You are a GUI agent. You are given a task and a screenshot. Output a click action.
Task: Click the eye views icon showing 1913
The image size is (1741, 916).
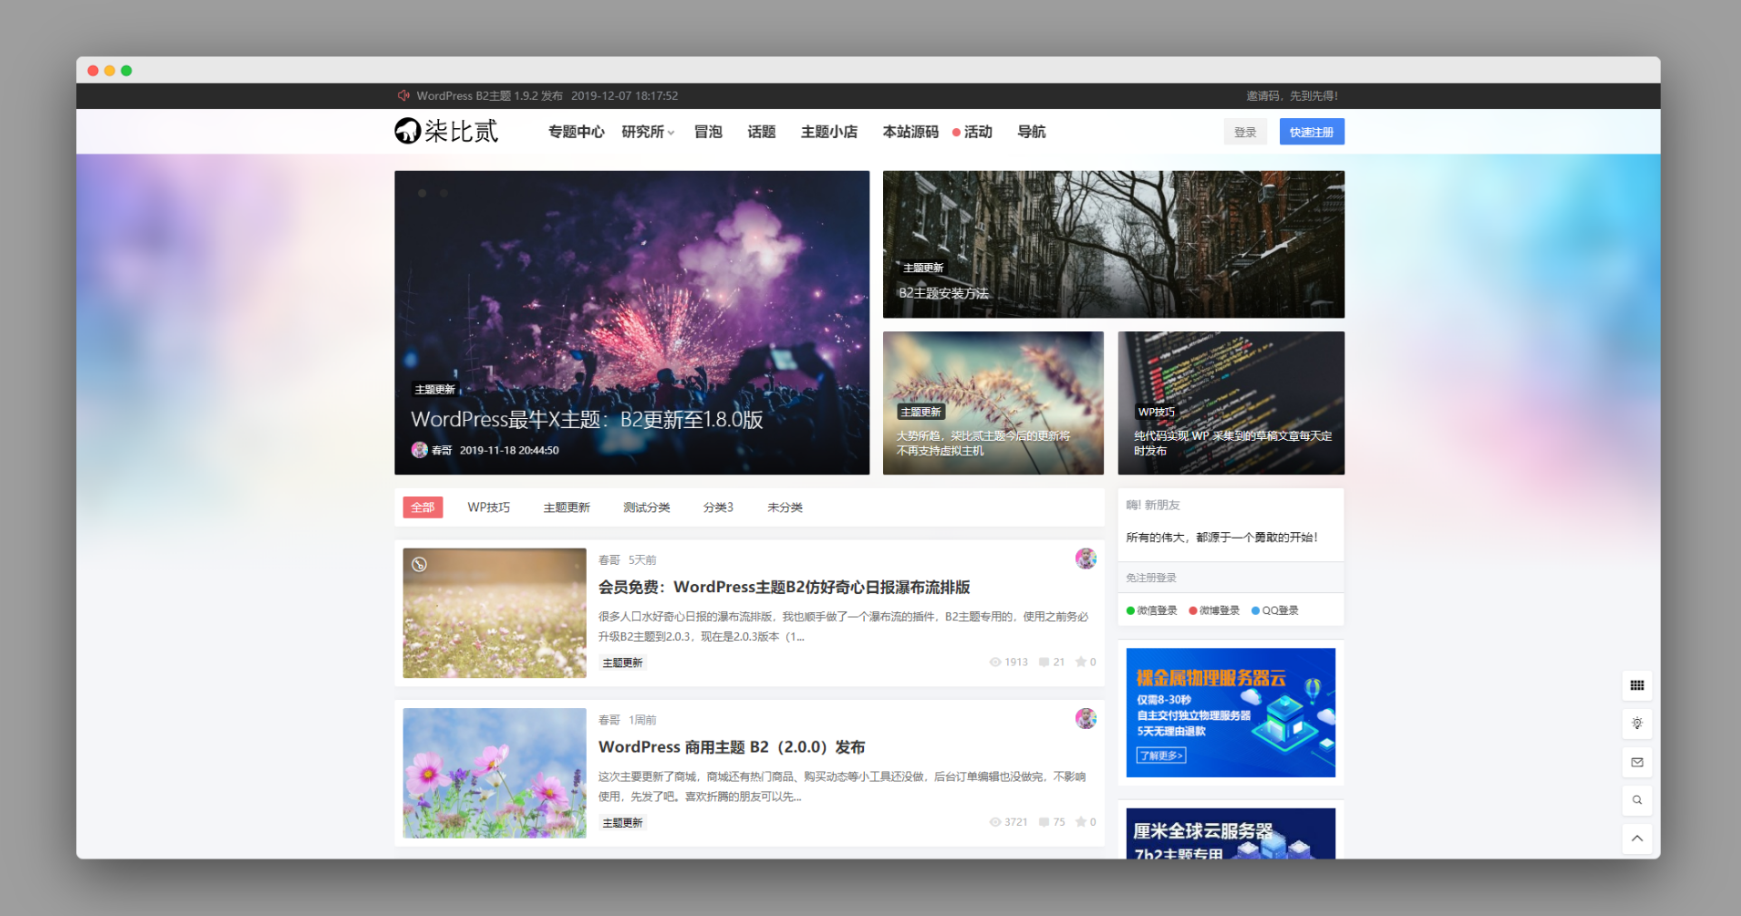click(995, 661)
